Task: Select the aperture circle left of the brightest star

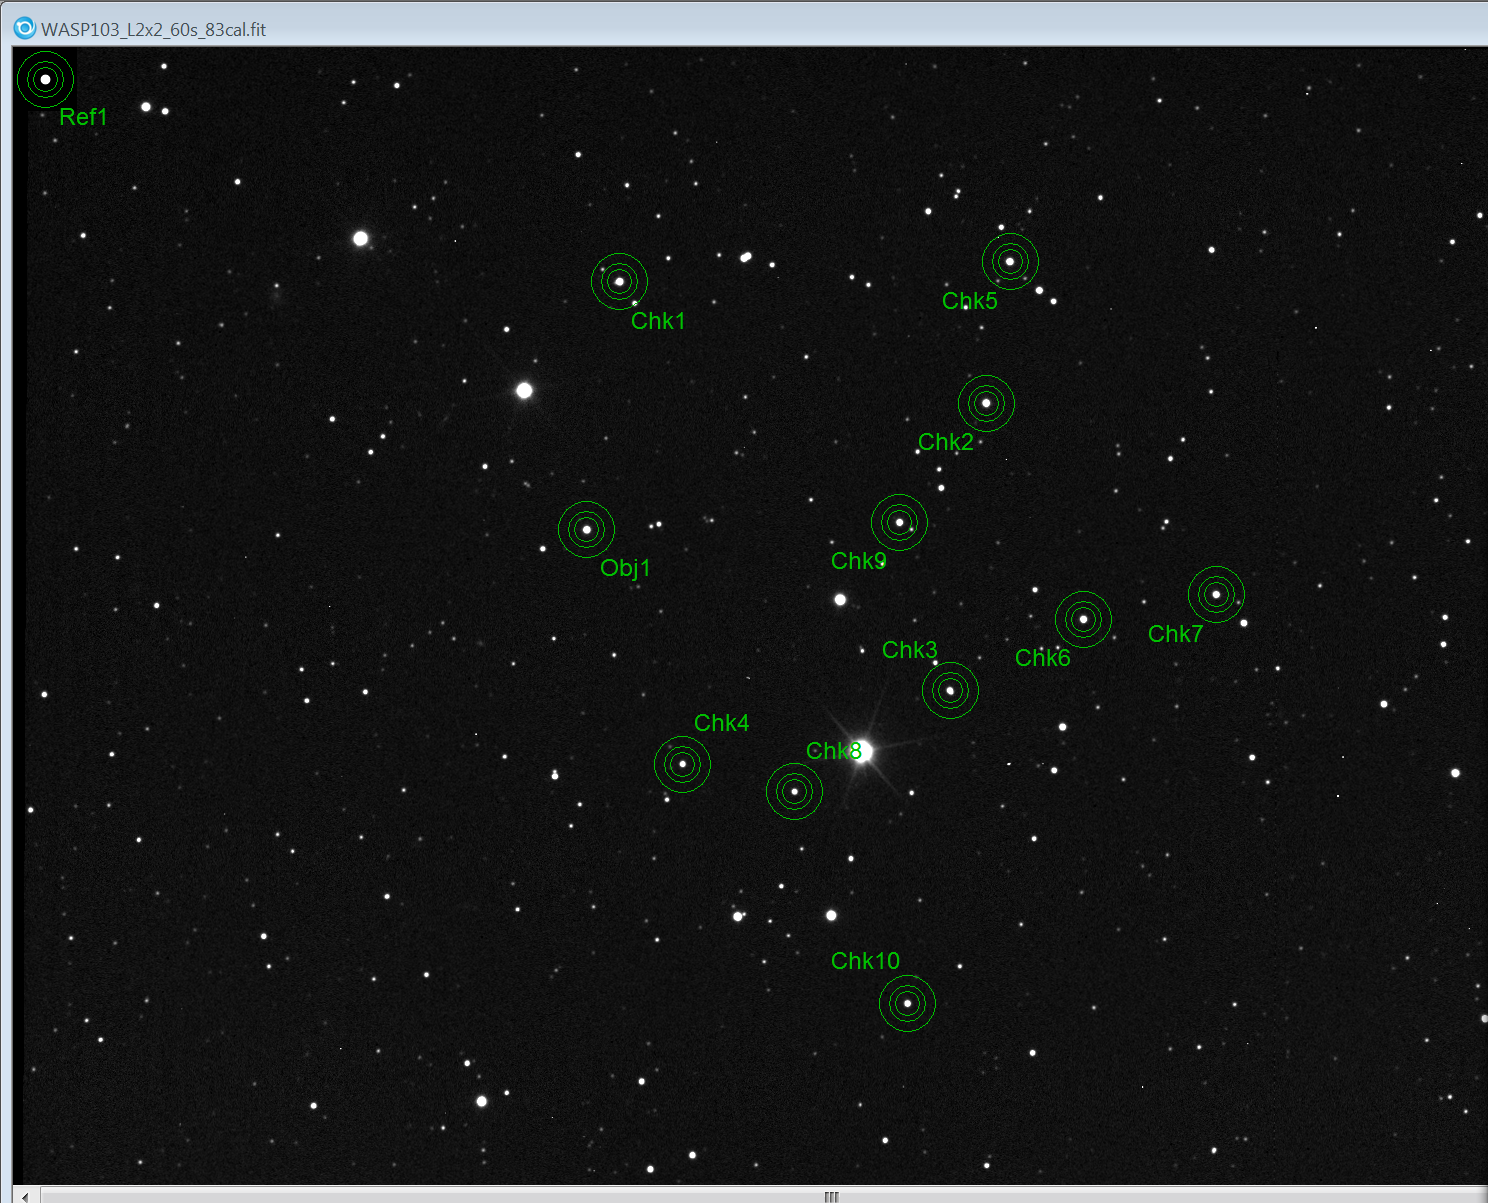Action: [794, 791]
